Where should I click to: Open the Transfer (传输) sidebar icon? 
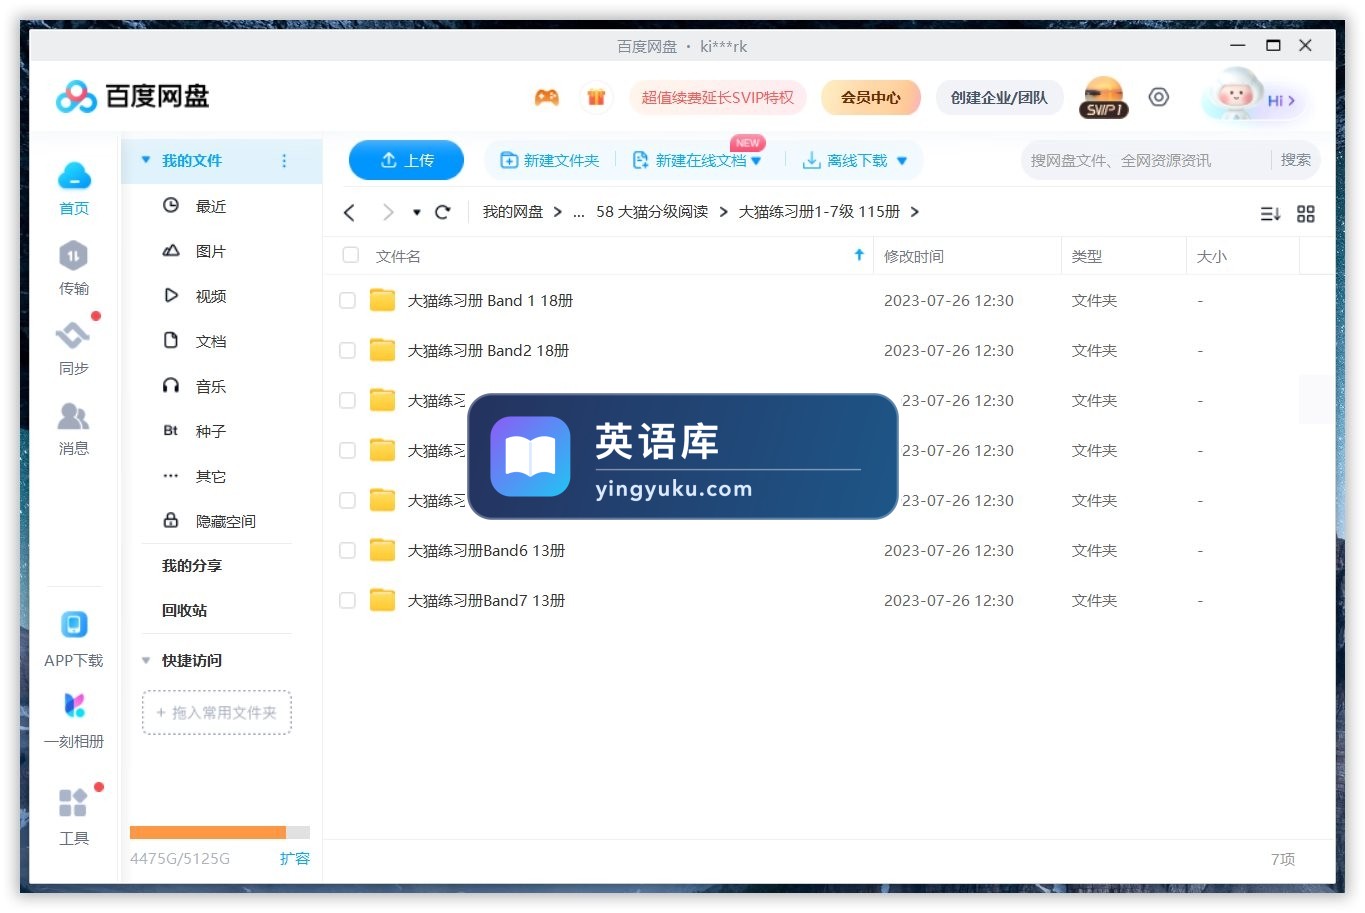pyautogui.click(x=74, y=256)
